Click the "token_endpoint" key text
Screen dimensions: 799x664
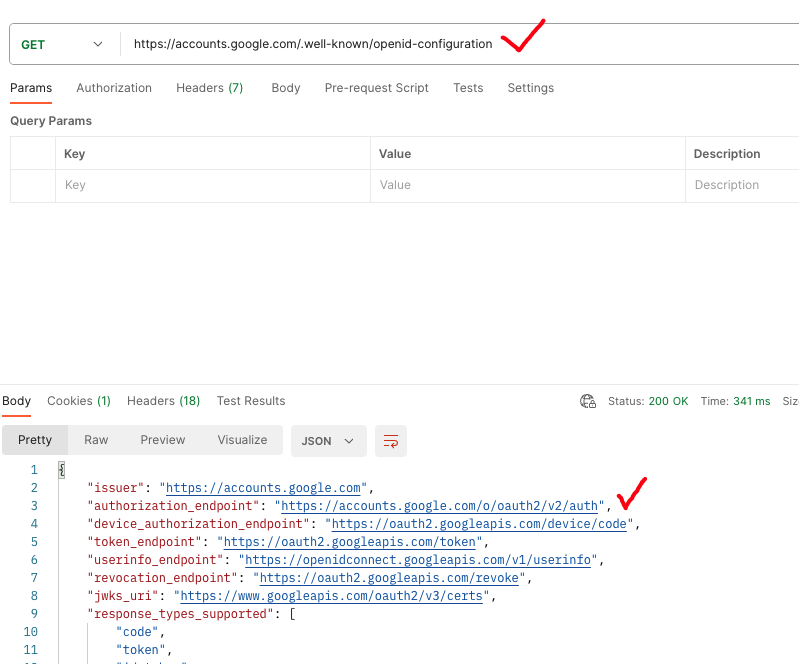[145, 542]
